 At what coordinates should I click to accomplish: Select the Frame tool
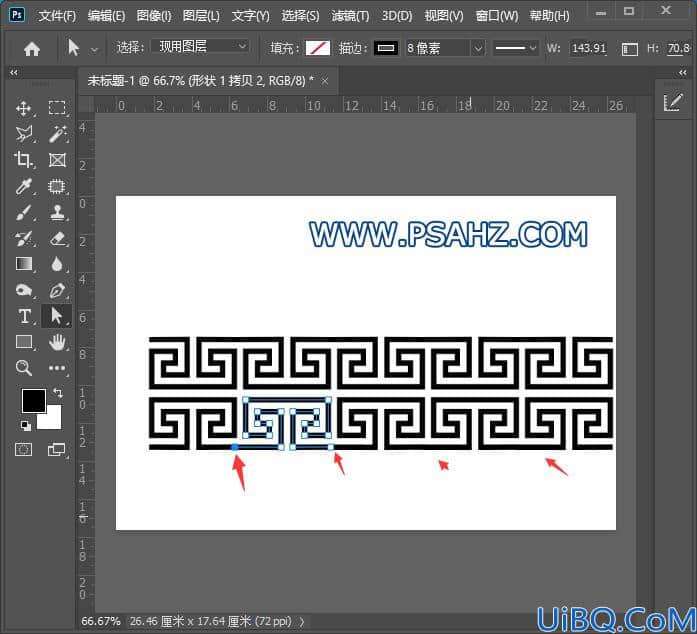tap(57, 160)
